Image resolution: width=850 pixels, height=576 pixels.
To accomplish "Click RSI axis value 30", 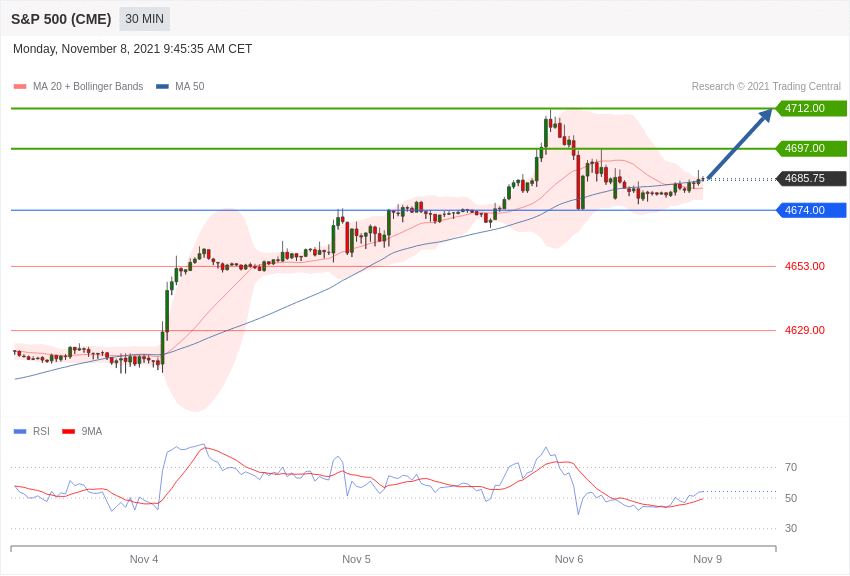I will [x=791, y=528].
